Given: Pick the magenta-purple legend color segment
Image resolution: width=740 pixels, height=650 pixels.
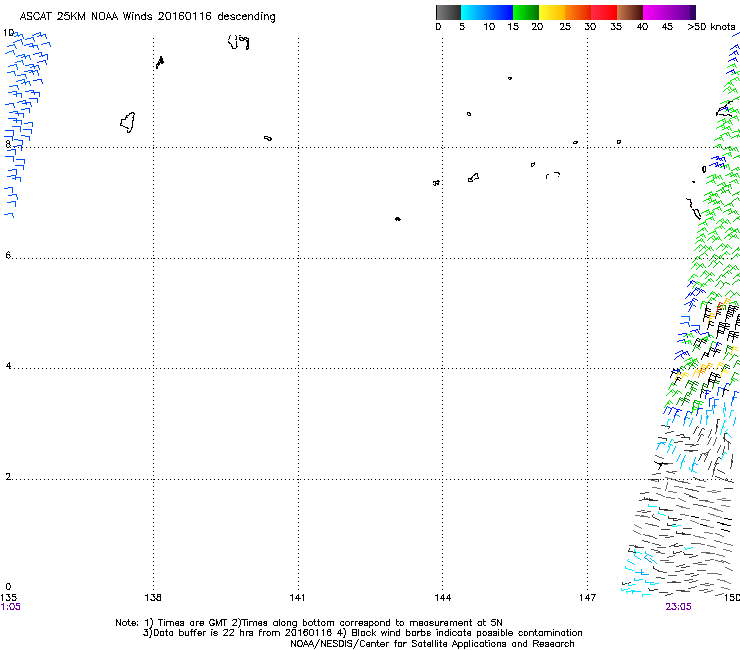Looking at the screenshot, I should point(669,12).
